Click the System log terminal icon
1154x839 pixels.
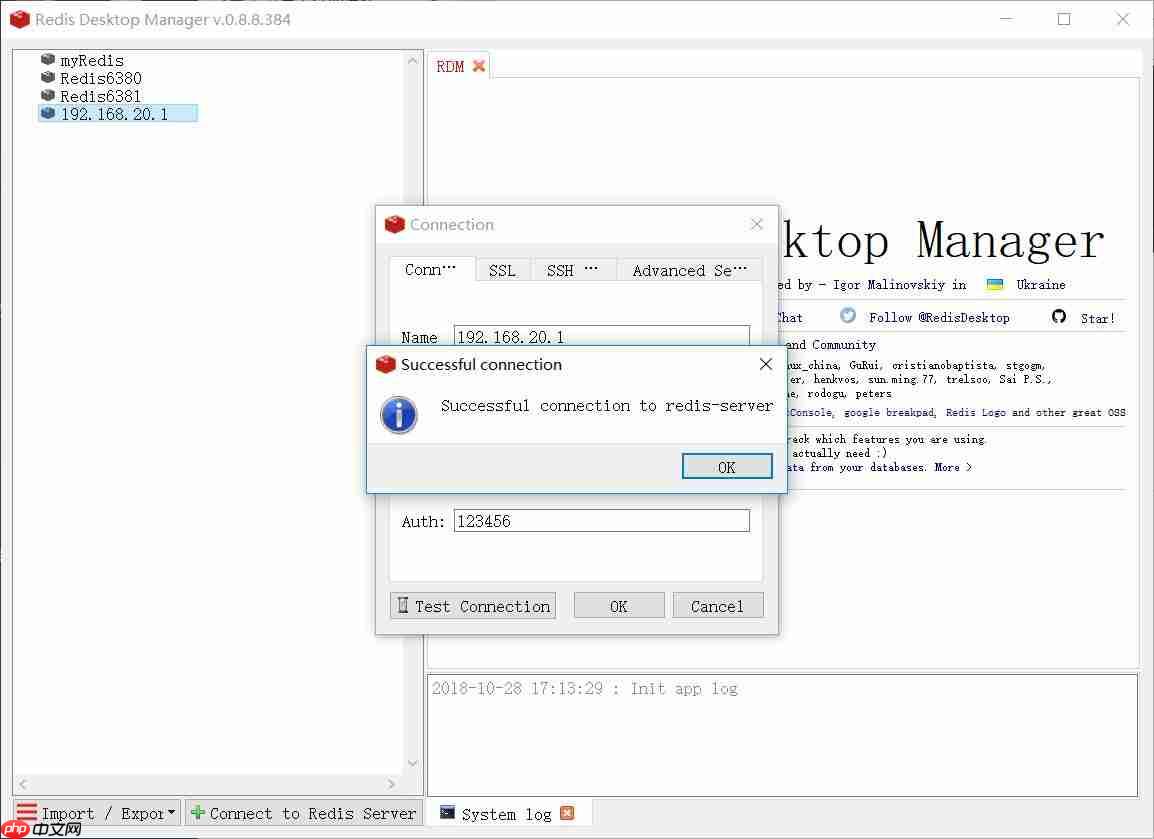(447, 813)
